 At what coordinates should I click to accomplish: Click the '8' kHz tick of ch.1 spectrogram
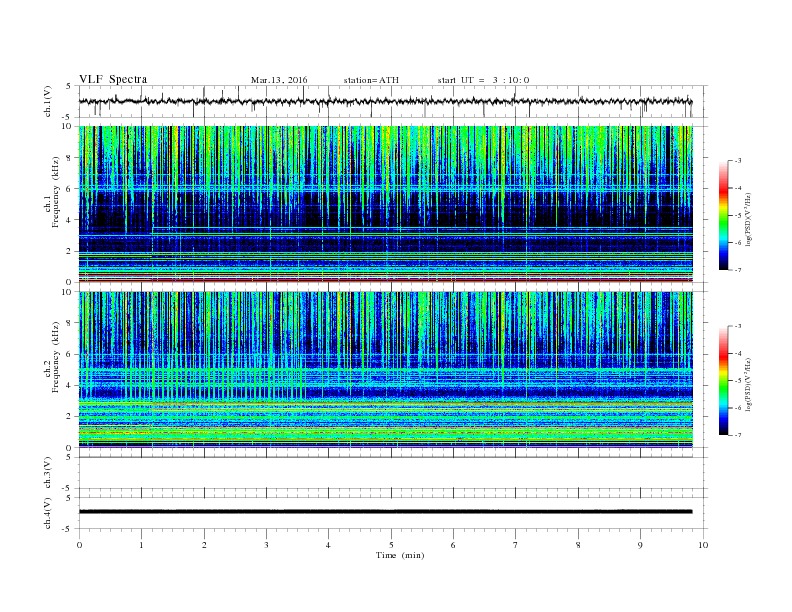pos(70,158)
